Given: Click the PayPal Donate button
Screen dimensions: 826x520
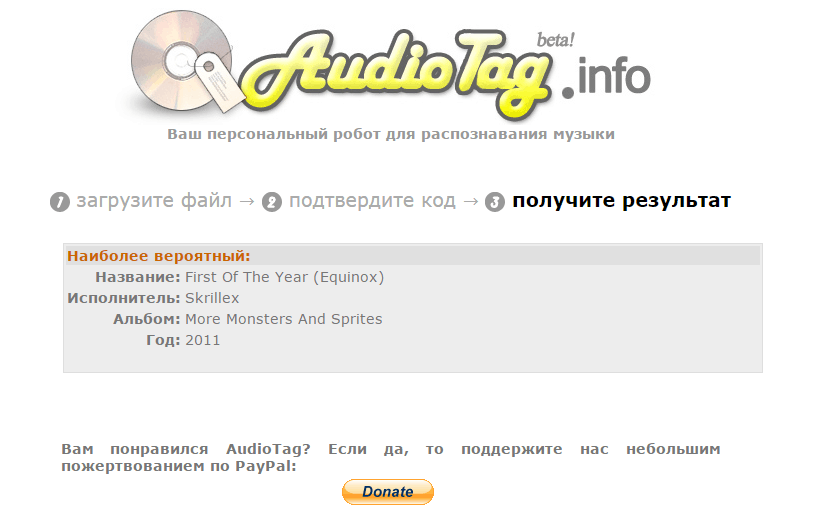Looking at the screenshot, I should 388,492.
